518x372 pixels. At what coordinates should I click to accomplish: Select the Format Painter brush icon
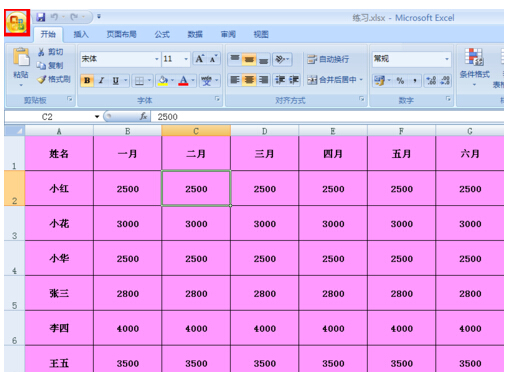tap(42, 79)
